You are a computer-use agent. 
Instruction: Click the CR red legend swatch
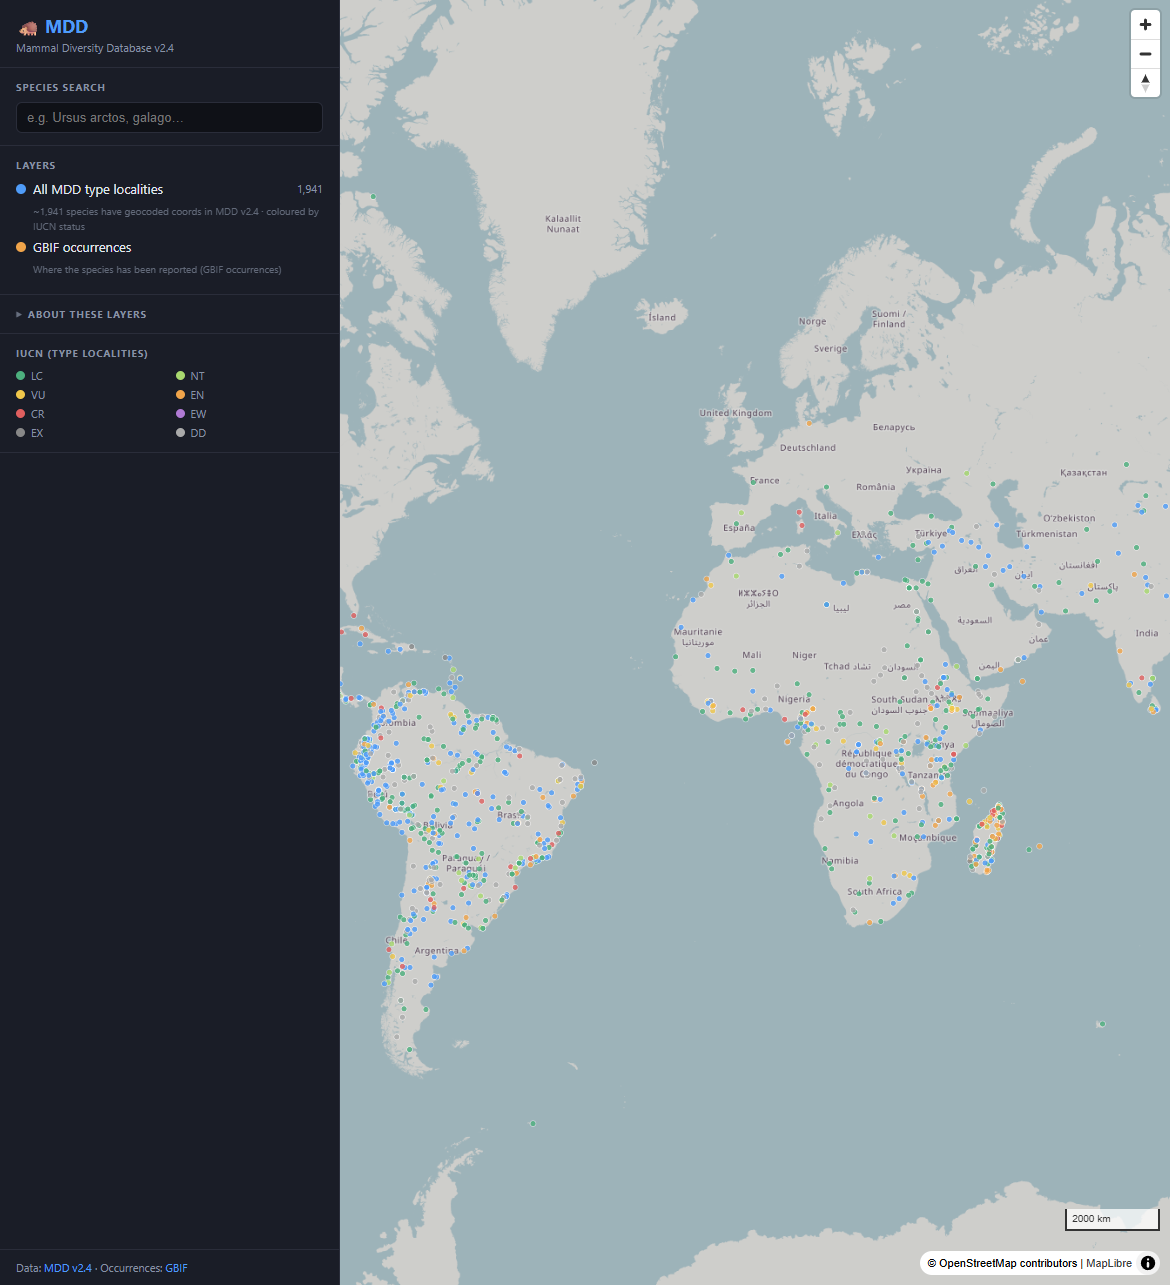point(21,414)
